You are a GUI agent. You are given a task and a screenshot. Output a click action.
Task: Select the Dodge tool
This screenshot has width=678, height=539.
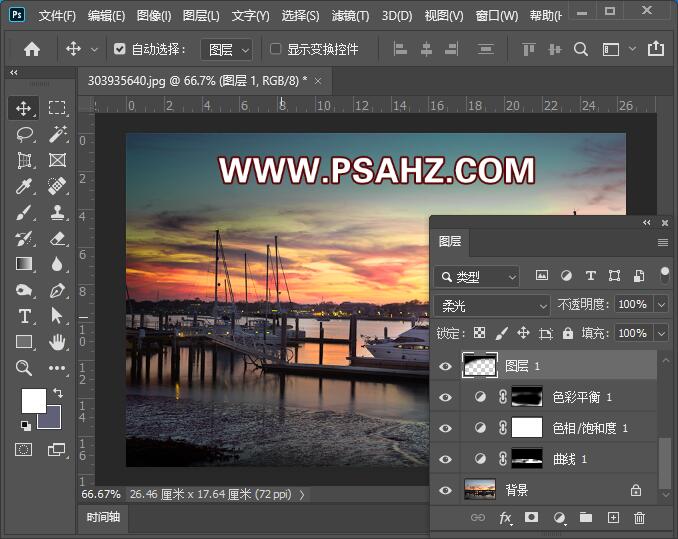pyautogui.click(x=24, y=290)
